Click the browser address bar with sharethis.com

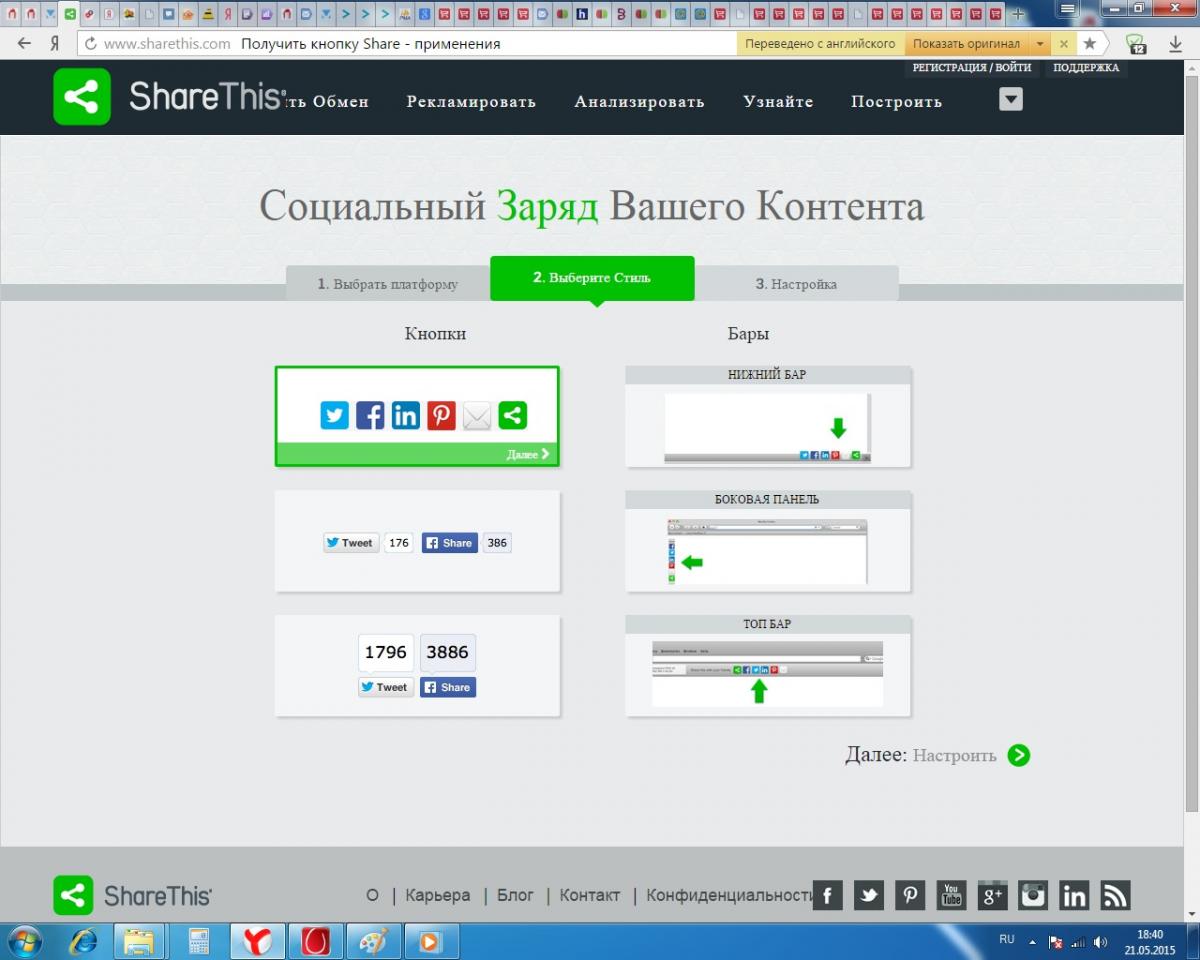[x=400, y=44]
